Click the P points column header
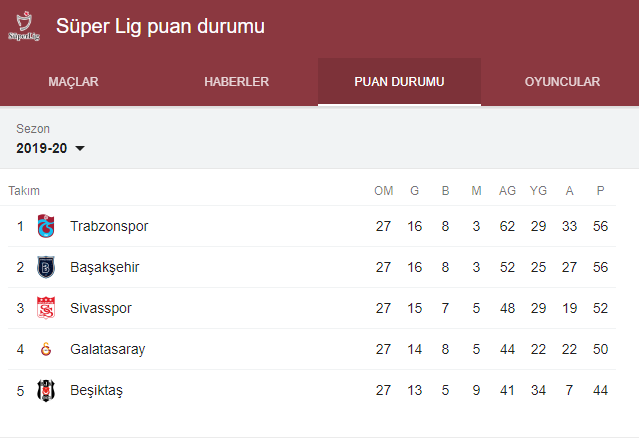 pyautogui.click(x=600, y=191)
